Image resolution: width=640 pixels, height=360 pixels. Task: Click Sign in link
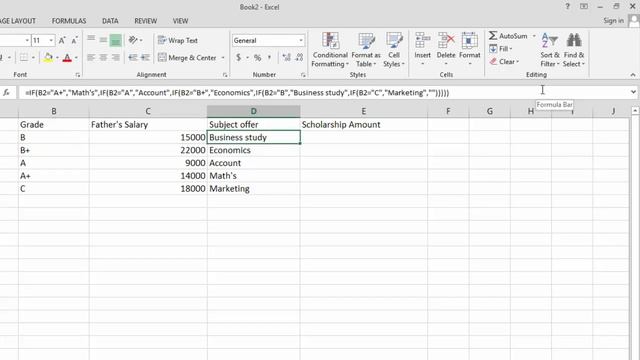pyautogui.click(x=613, y=20)
